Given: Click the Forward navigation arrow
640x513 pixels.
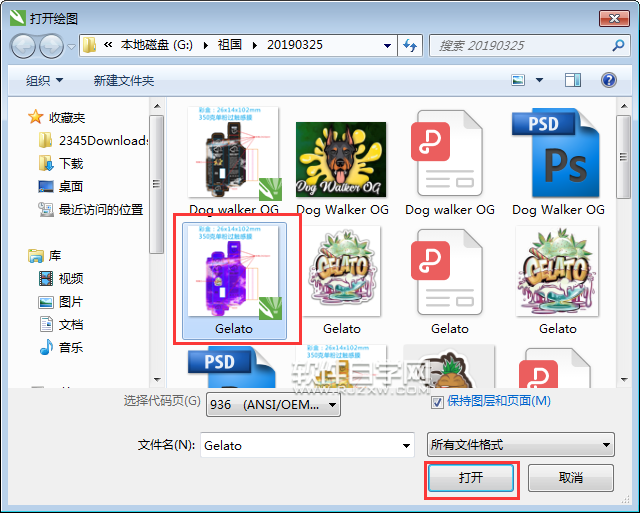Looking at the screenshot, I should (51, 46).
